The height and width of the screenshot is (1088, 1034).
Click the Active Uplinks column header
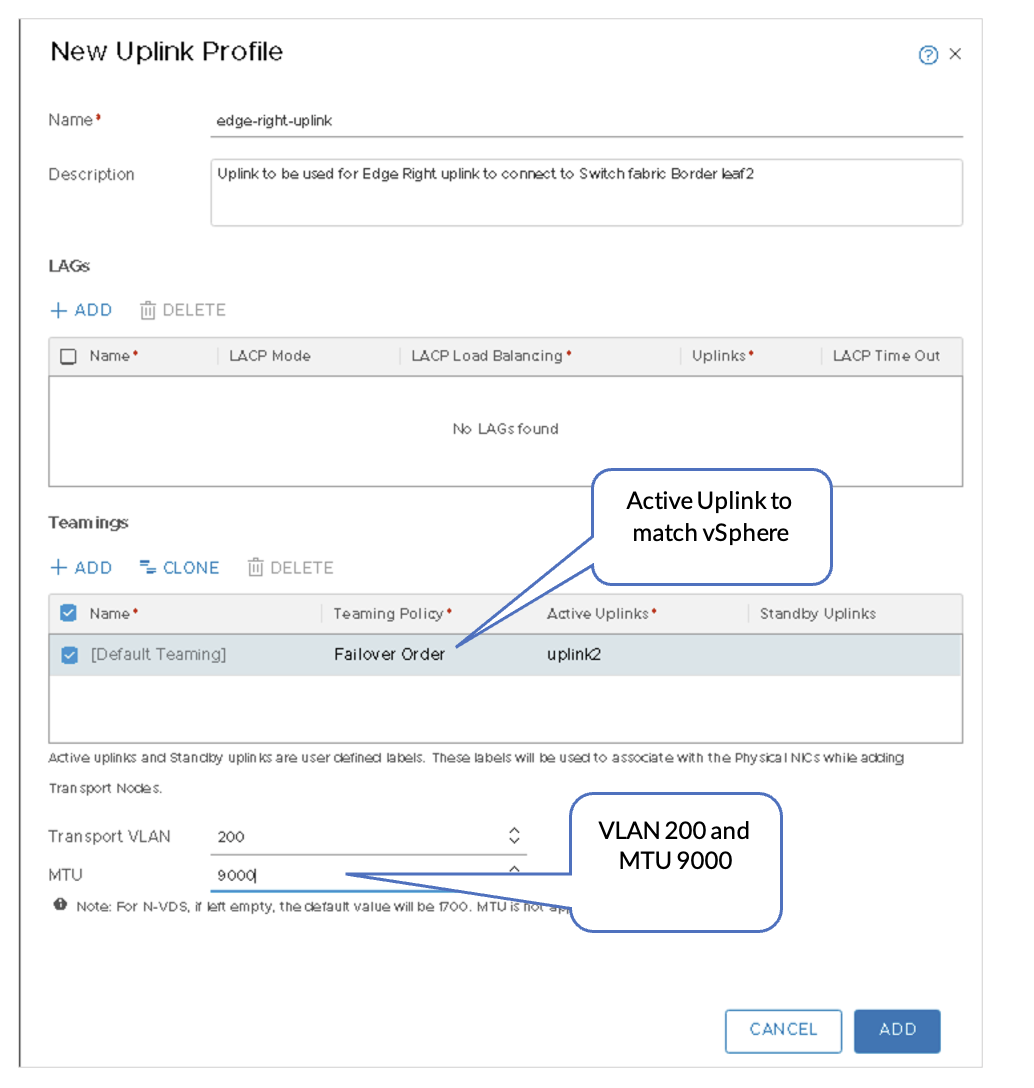598,614
